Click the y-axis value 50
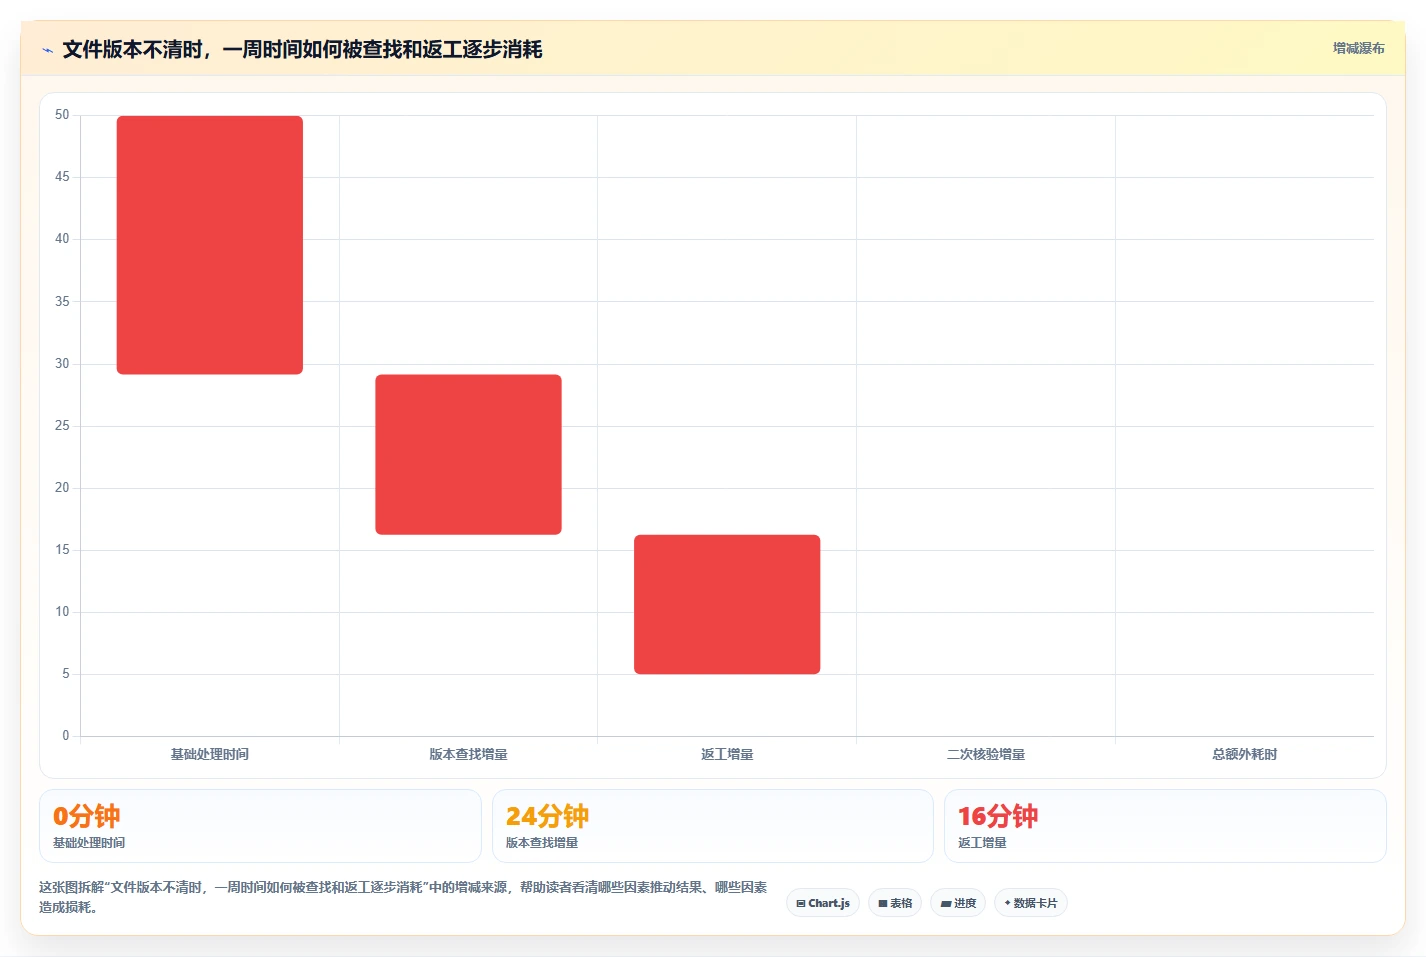The height and width of the screenshot is (957, 1426). click(x=62, y=115)
